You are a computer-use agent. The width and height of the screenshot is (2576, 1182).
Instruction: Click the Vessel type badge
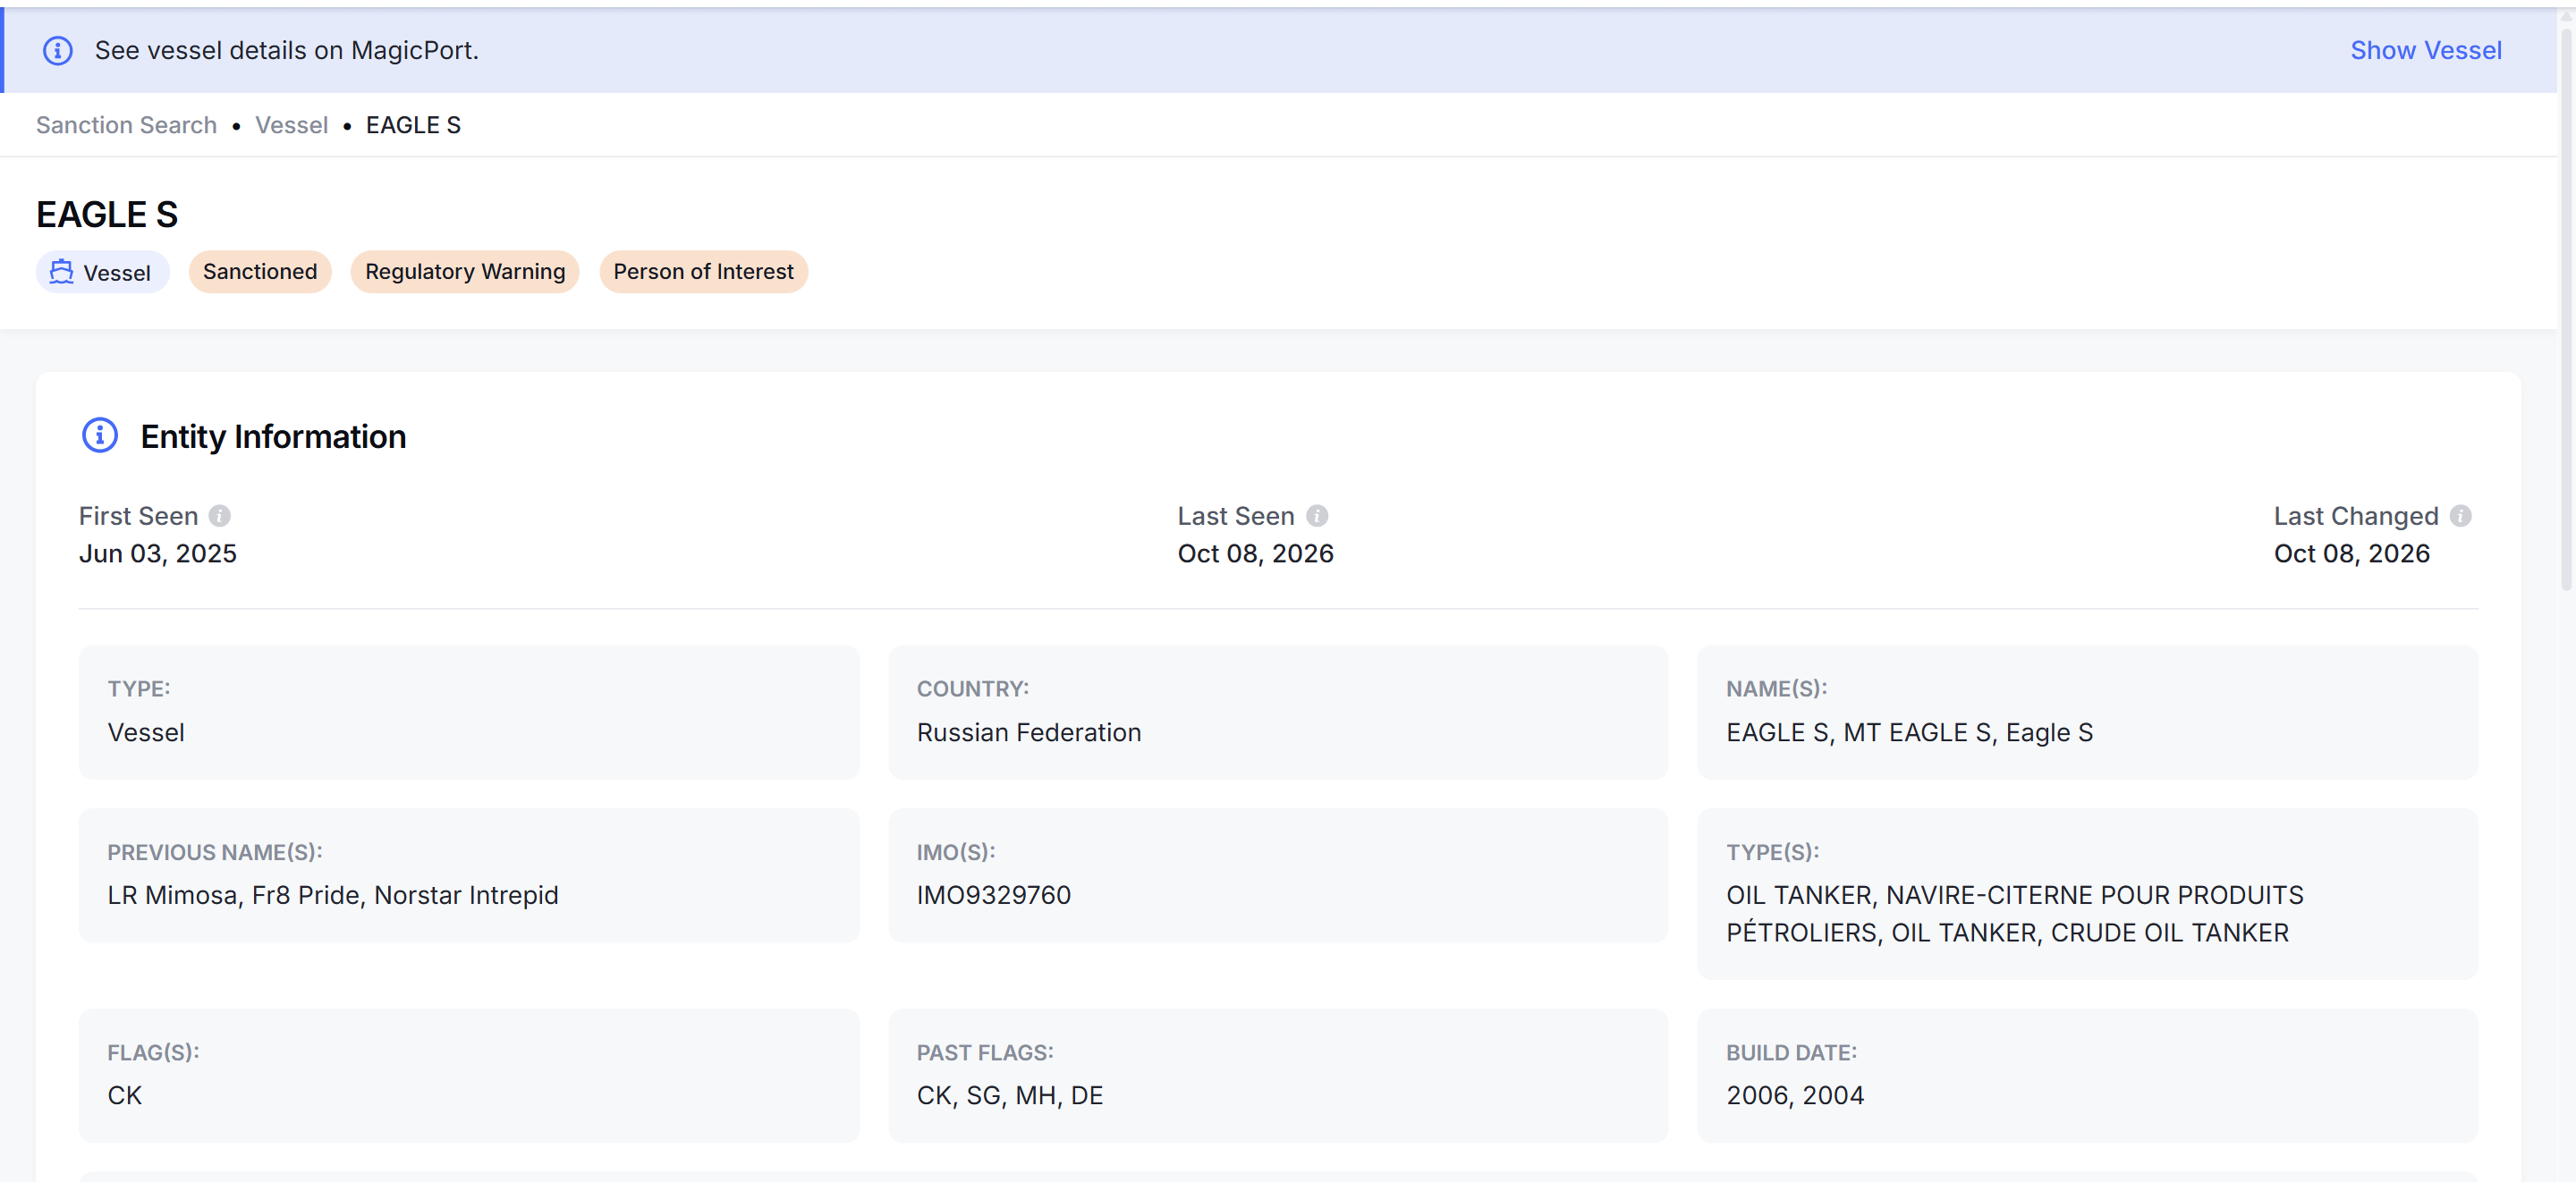click(x=103, y=272)
